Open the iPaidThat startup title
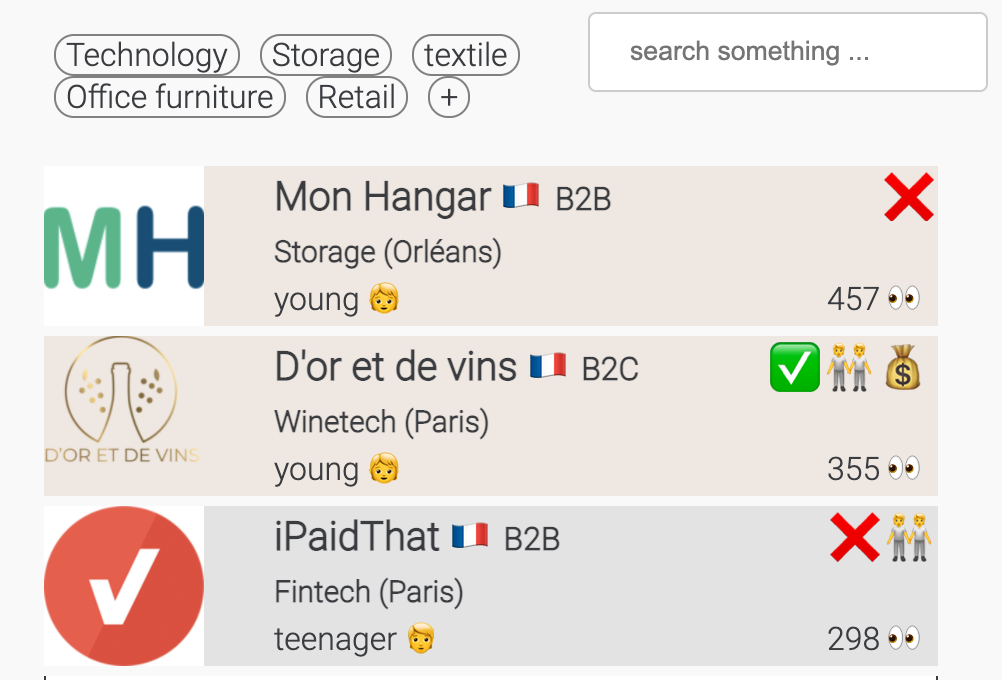The width and height of the screenshot is (1002, 680). pyautogui.click(x=357, y=538)
